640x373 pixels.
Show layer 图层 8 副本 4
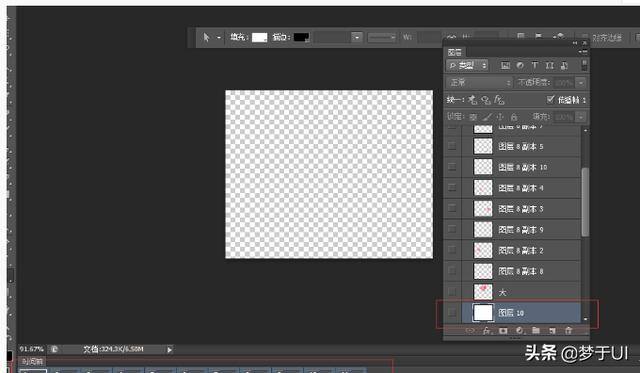[452, 187]
